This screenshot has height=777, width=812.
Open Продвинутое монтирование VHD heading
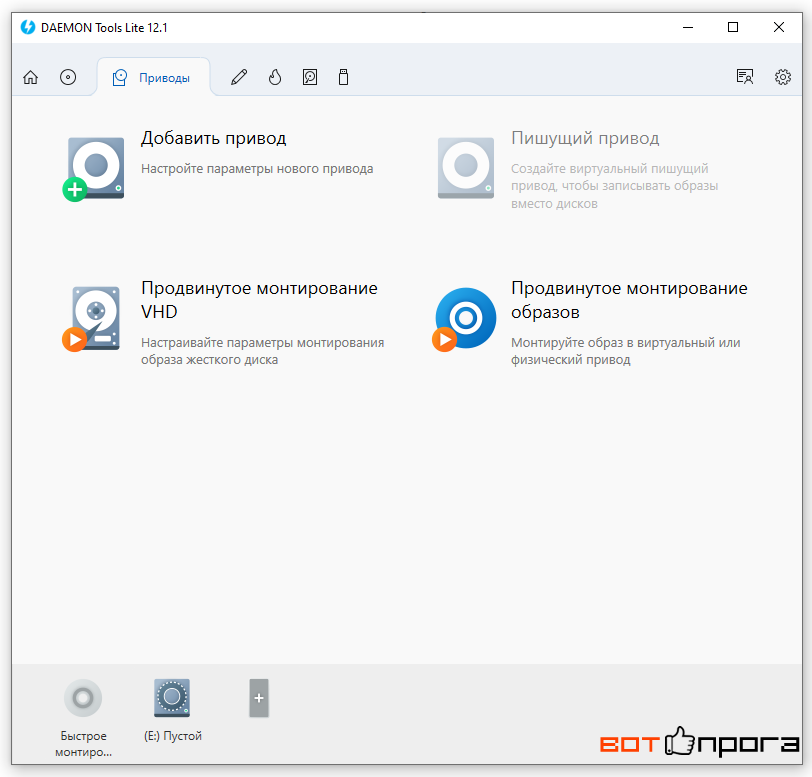point(259,300)
